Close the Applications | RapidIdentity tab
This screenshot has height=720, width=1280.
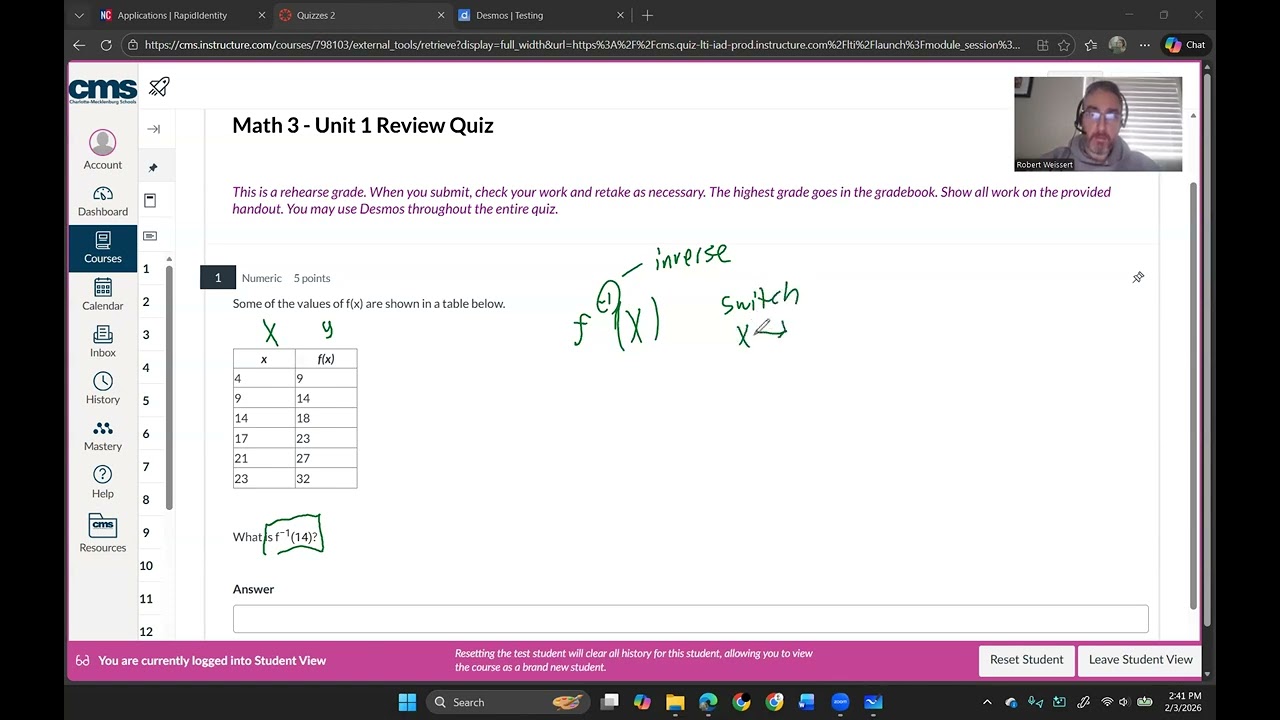pos(262,15)
